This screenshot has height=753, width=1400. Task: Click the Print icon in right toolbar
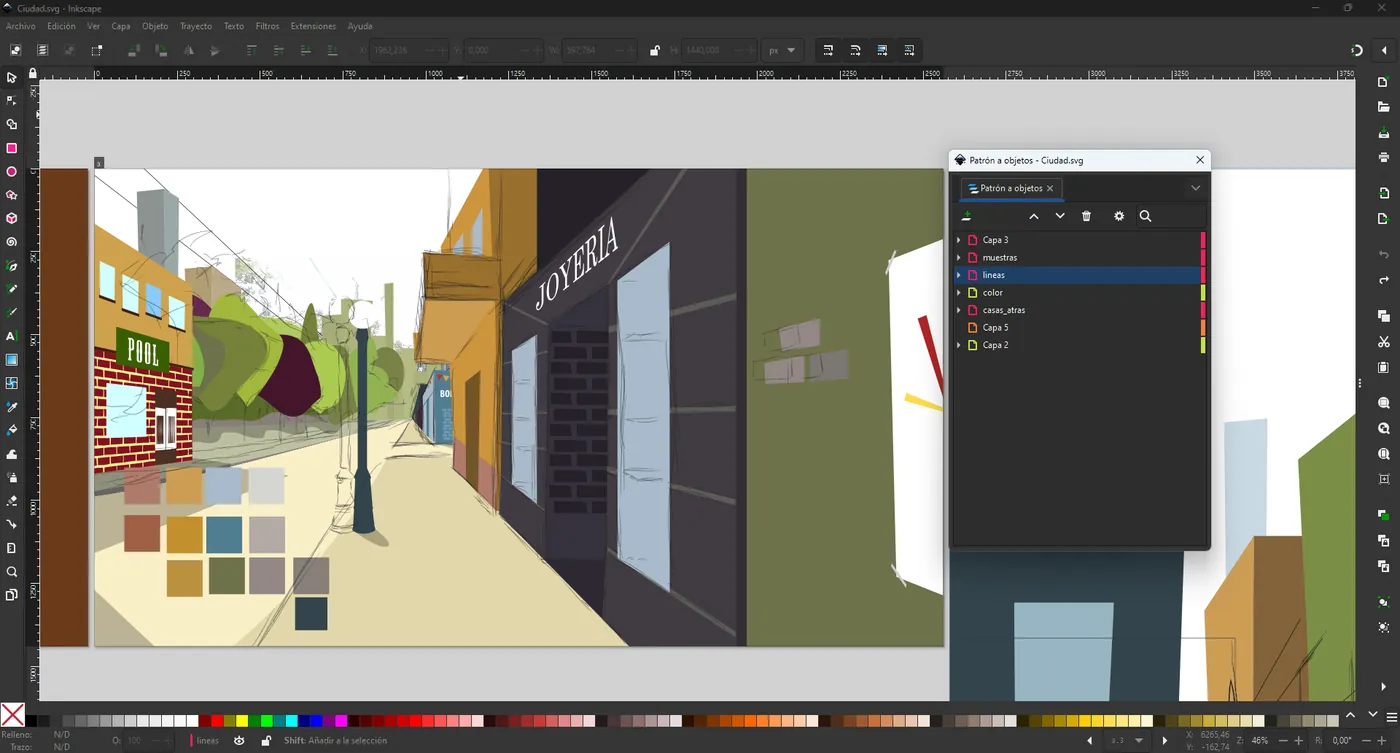coord(1384,157)
